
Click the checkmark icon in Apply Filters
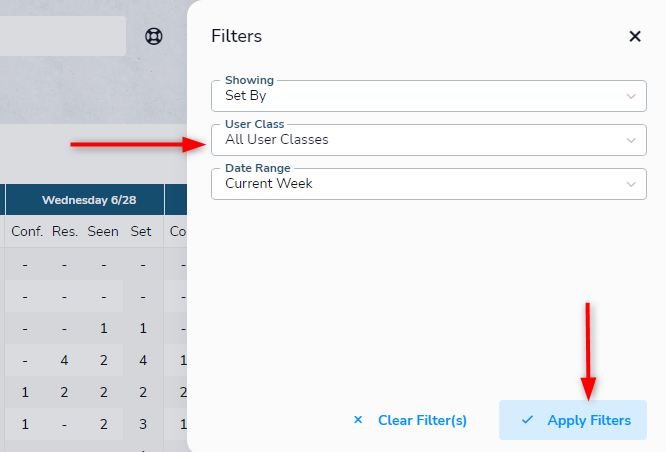coord(527,420)
